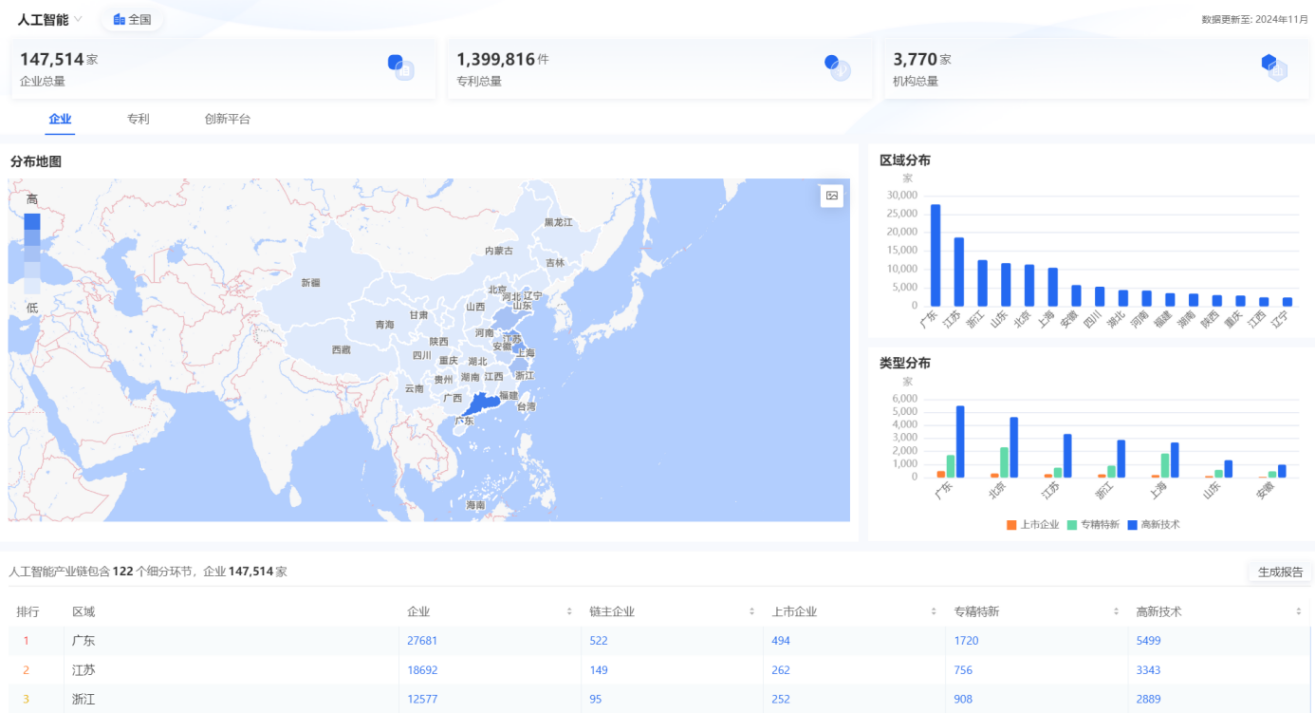Switch to the 创新平台 tab
The image size is (1315, 713).
[x=229, y=119]
